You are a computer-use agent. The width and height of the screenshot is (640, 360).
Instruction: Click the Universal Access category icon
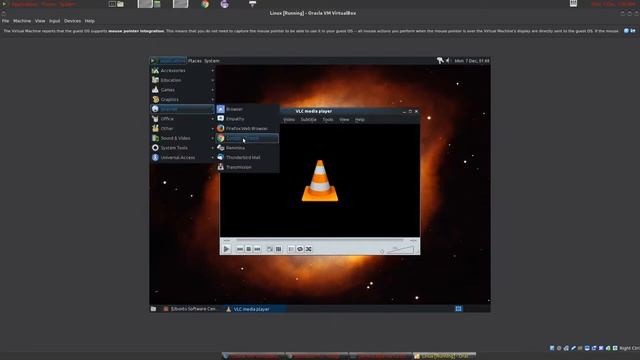155,157
